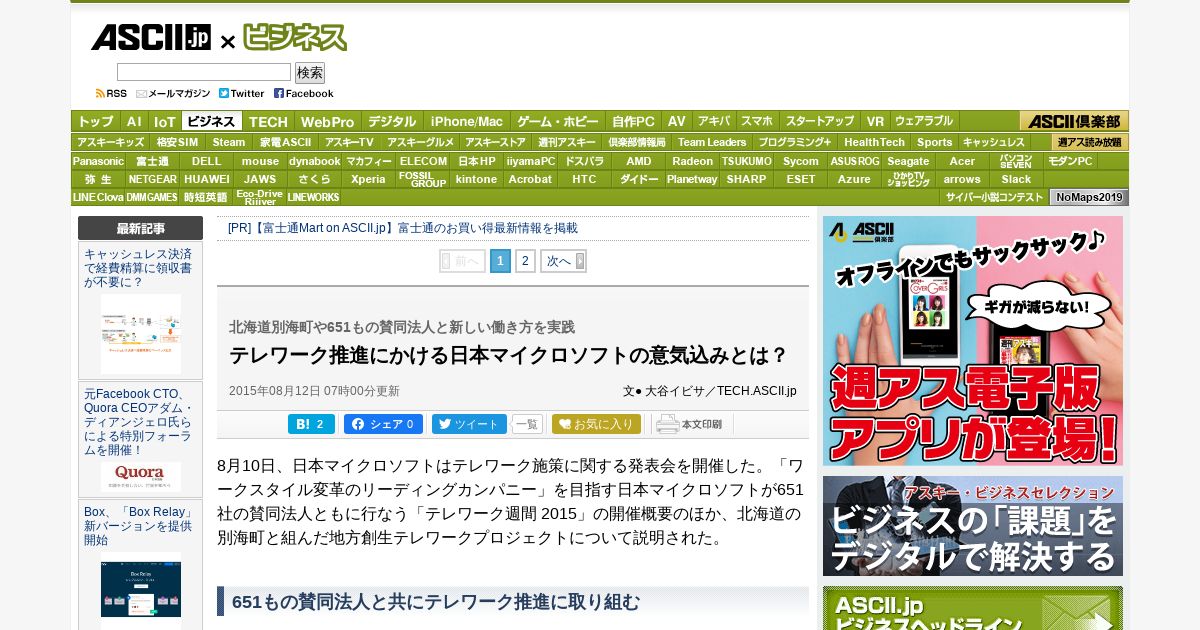Click the Facebook シェア button
This screenshot has height=630, width=1200.
click(383, 424)
